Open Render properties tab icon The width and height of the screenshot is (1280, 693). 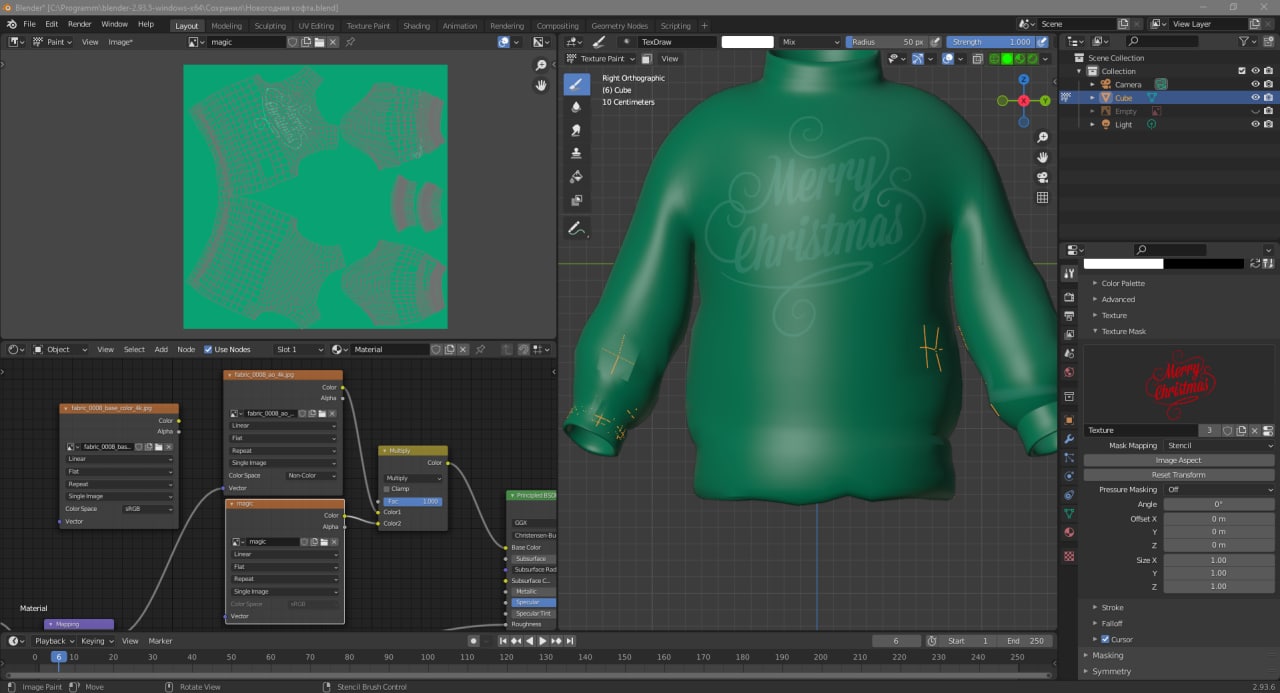click(1069, 297)
